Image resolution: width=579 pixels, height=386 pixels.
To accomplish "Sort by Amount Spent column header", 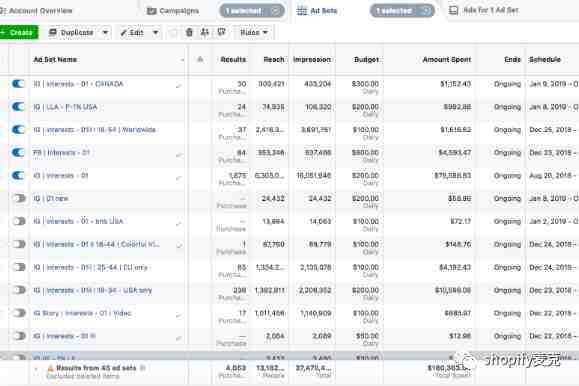I will [x=446, y=59].
